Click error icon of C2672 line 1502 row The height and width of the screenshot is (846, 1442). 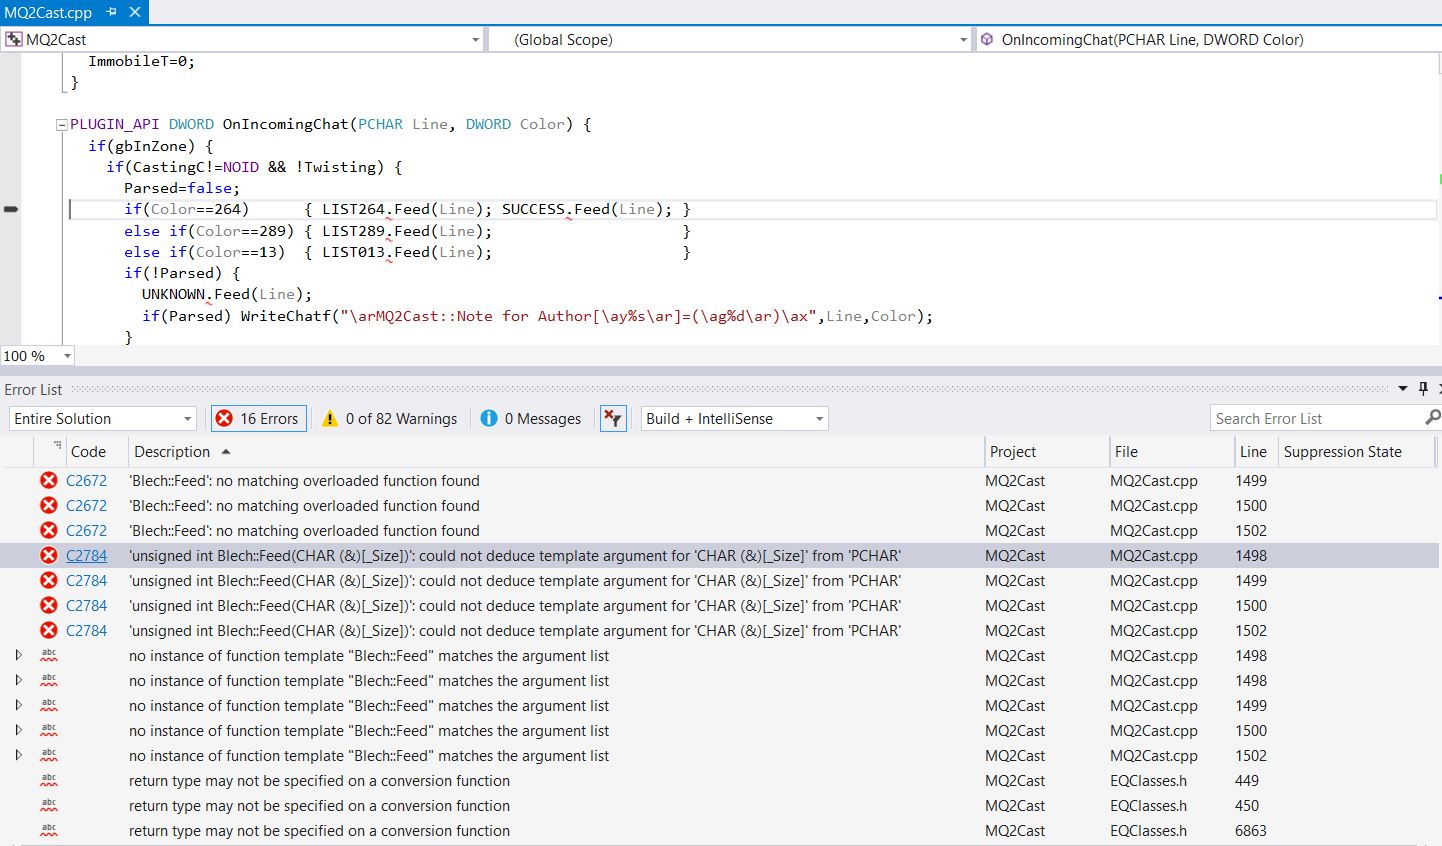coord(48,531)
